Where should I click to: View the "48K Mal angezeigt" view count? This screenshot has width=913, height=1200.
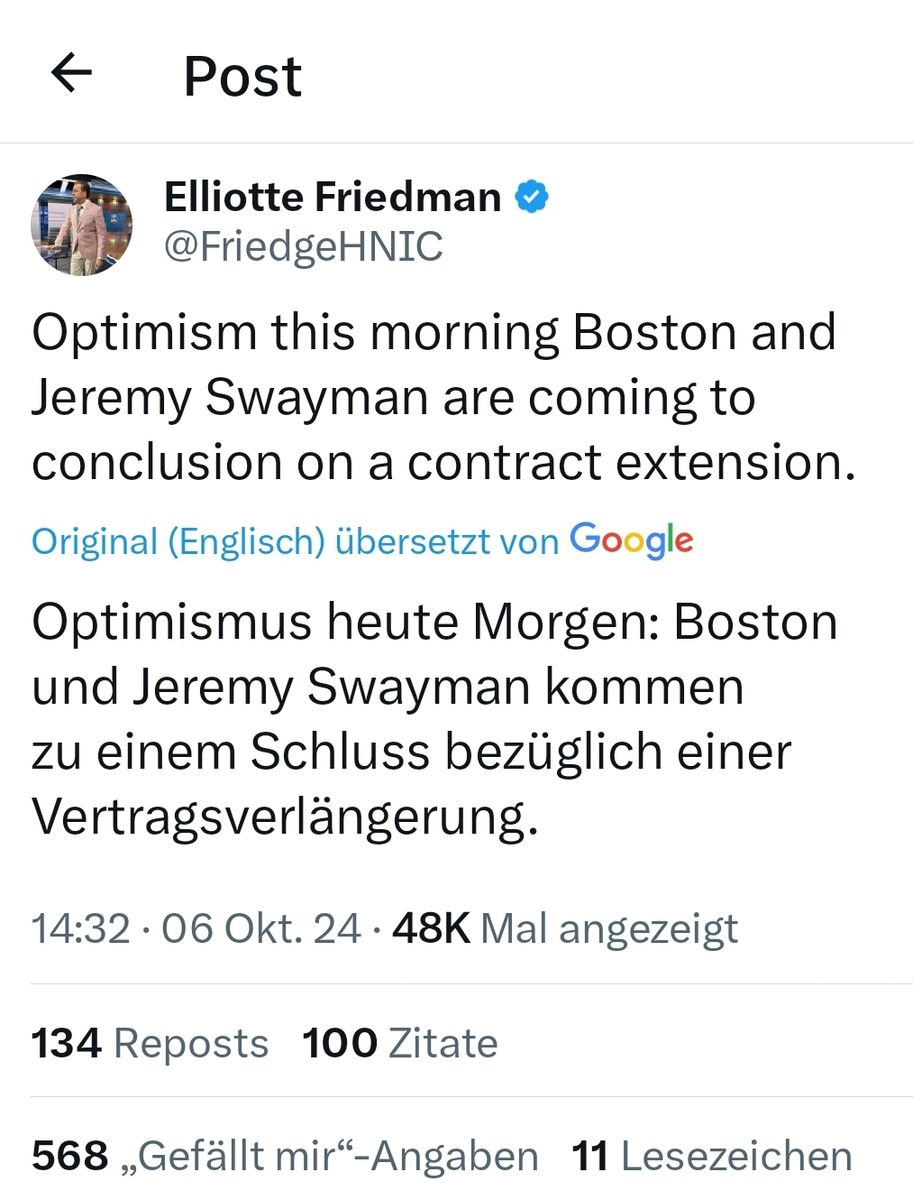565,929
